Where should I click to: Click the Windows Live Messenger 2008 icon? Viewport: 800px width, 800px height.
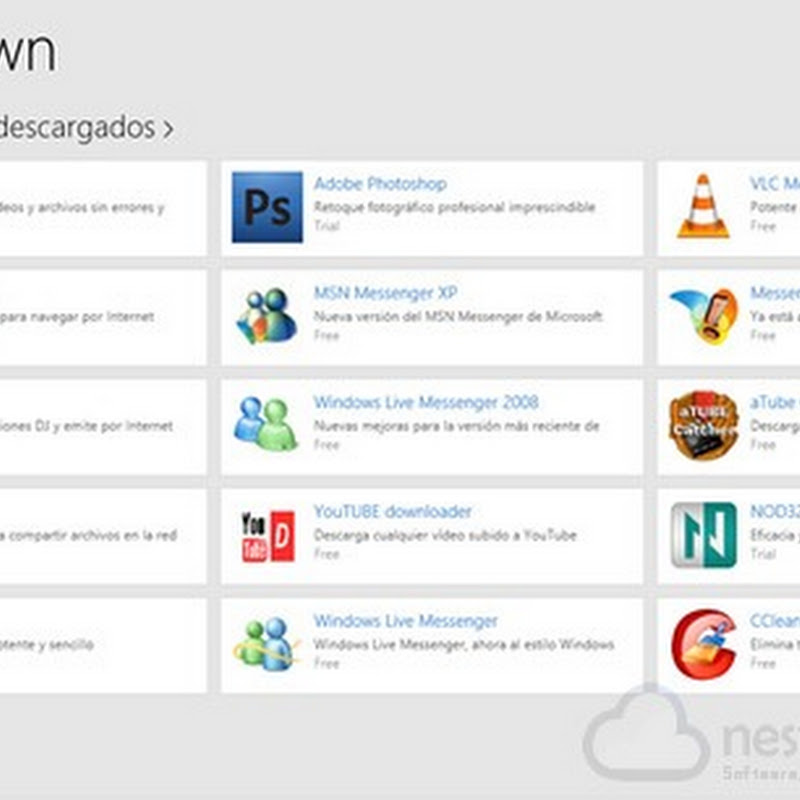point(266,424)
